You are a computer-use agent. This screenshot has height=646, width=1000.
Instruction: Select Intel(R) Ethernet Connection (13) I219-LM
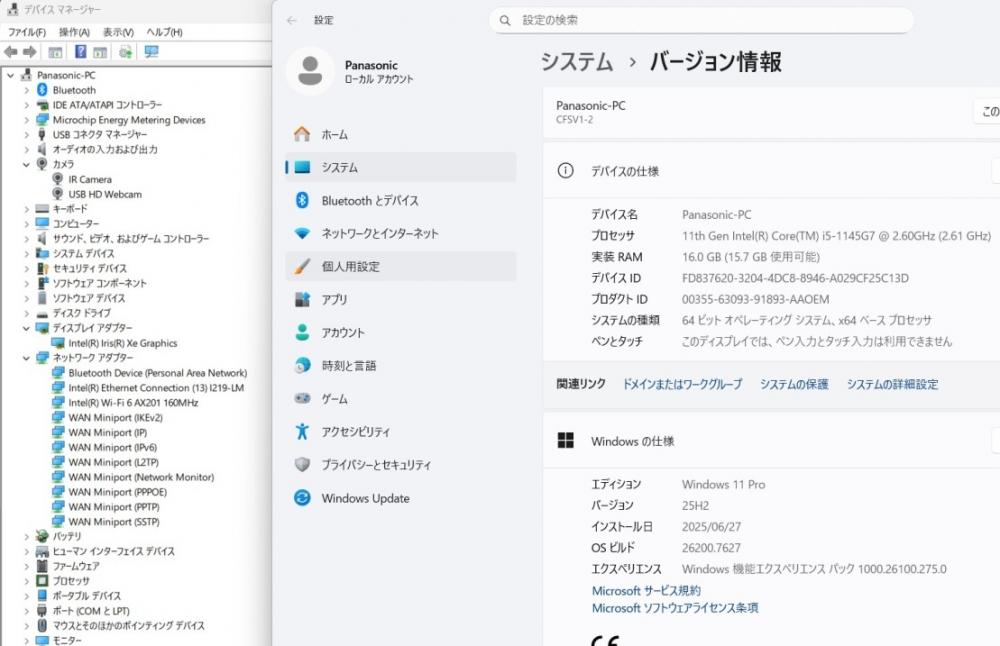(x=156, y=388)
